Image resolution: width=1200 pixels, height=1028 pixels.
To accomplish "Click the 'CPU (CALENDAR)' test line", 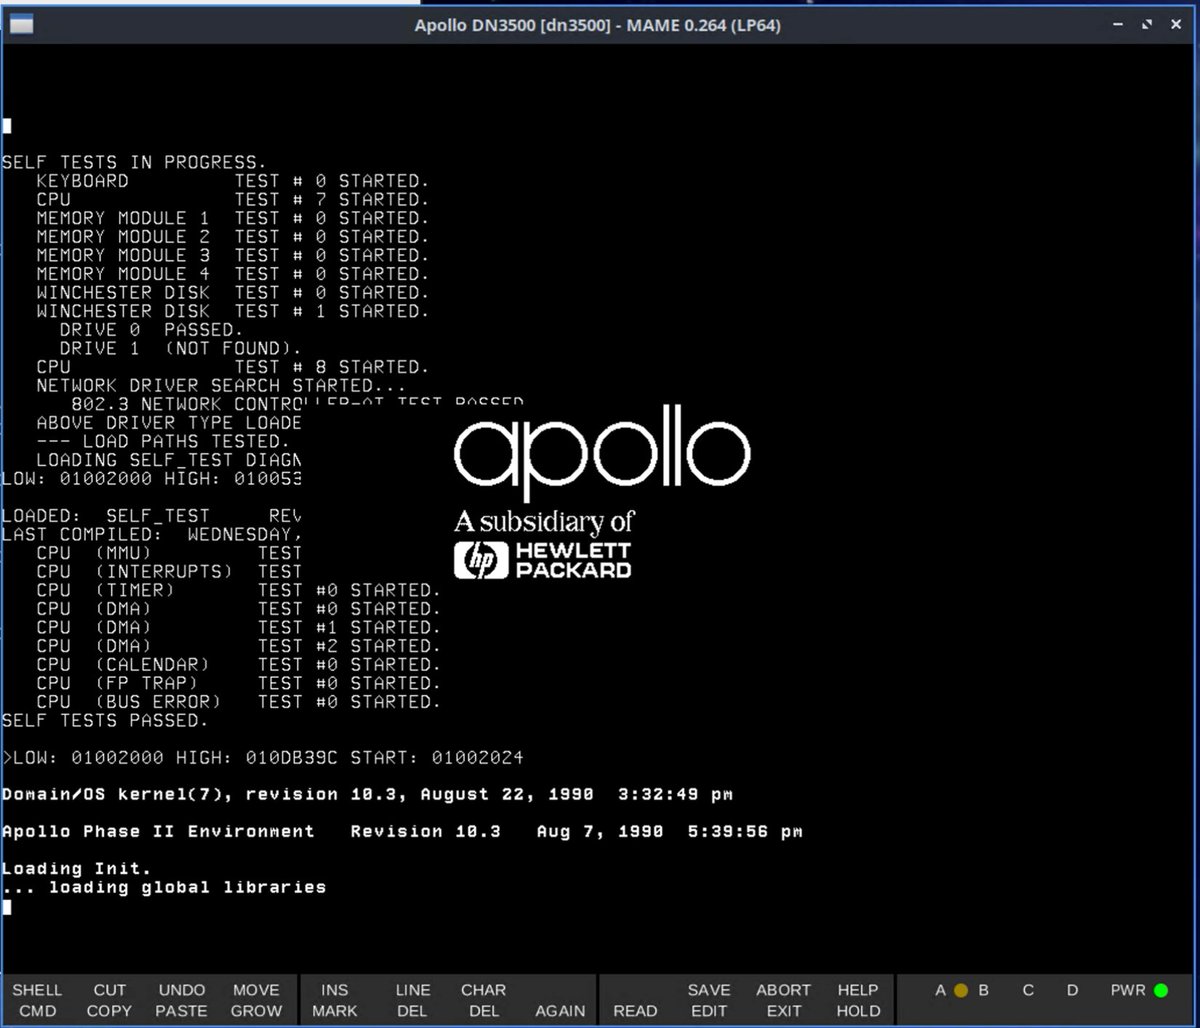I will point(238,664).
